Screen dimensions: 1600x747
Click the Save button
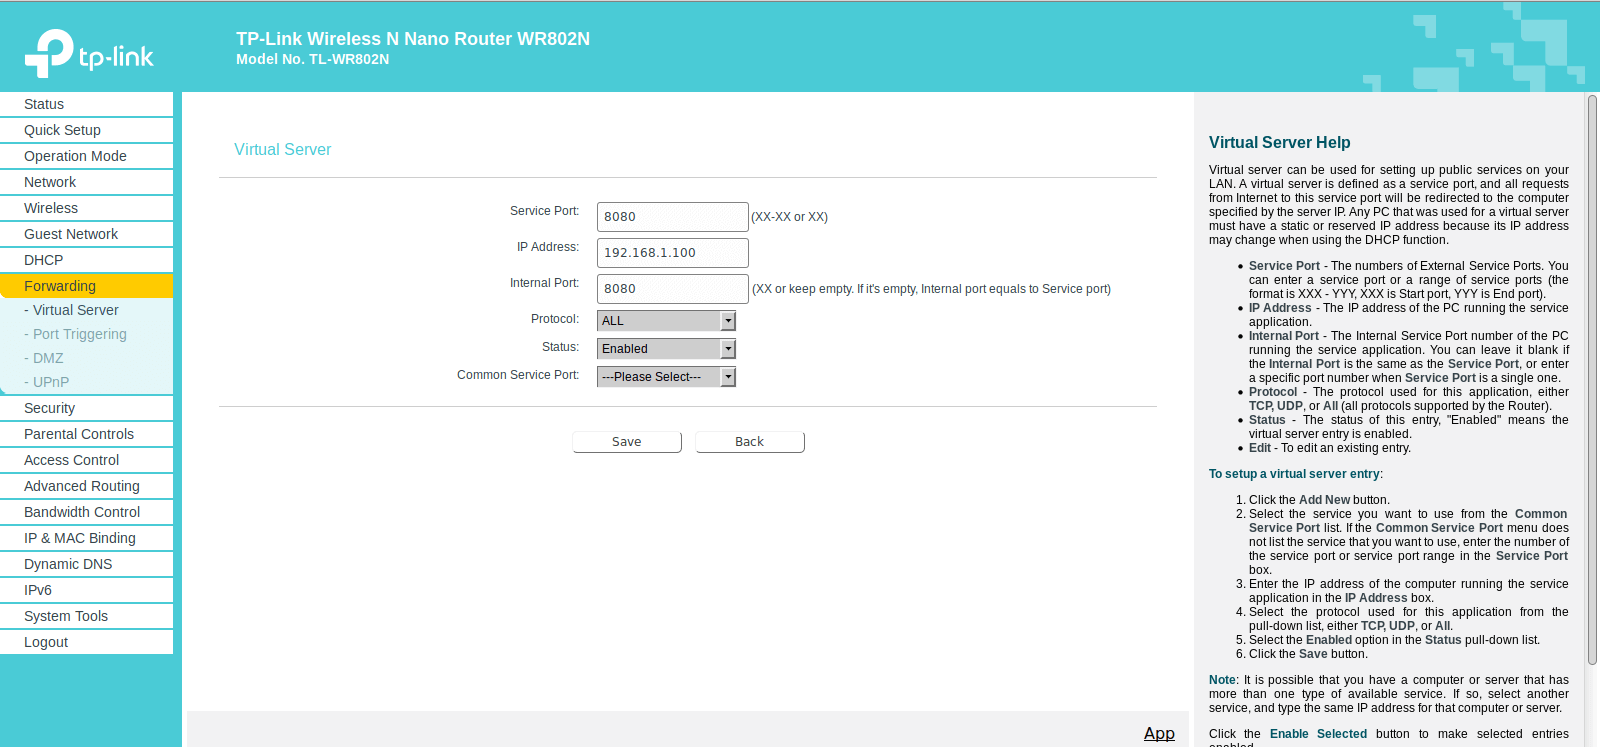(627, 442)
